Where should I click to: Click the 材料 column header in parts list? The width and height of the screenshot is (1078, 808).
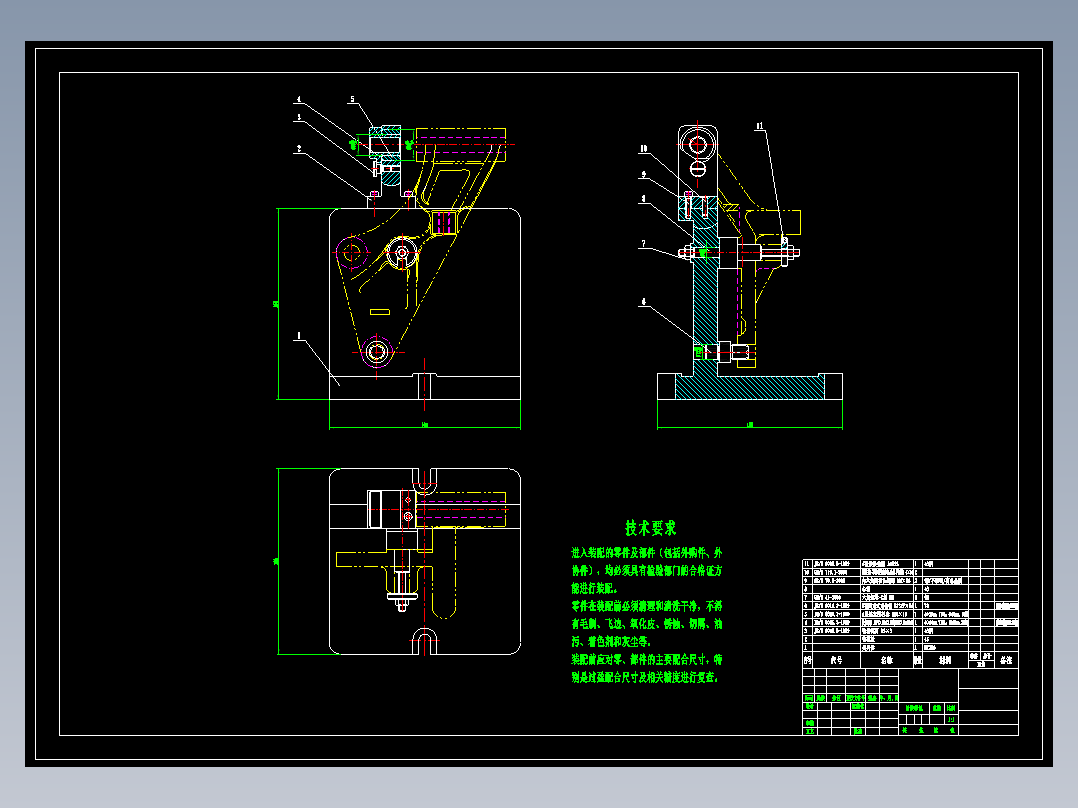pyautogui.click(x=945, y=660)
